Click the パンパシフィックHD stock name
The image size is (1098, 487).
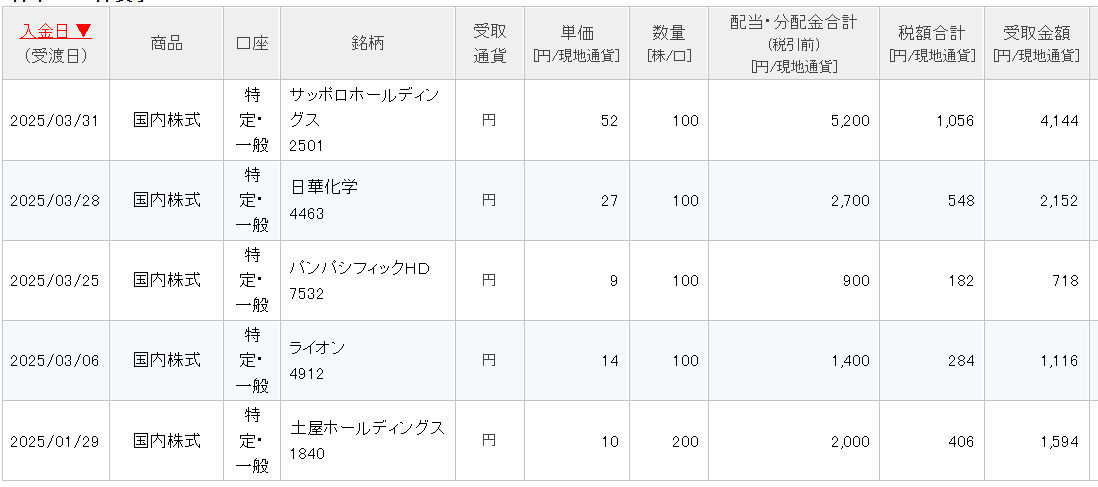click(x=358, y=267)
